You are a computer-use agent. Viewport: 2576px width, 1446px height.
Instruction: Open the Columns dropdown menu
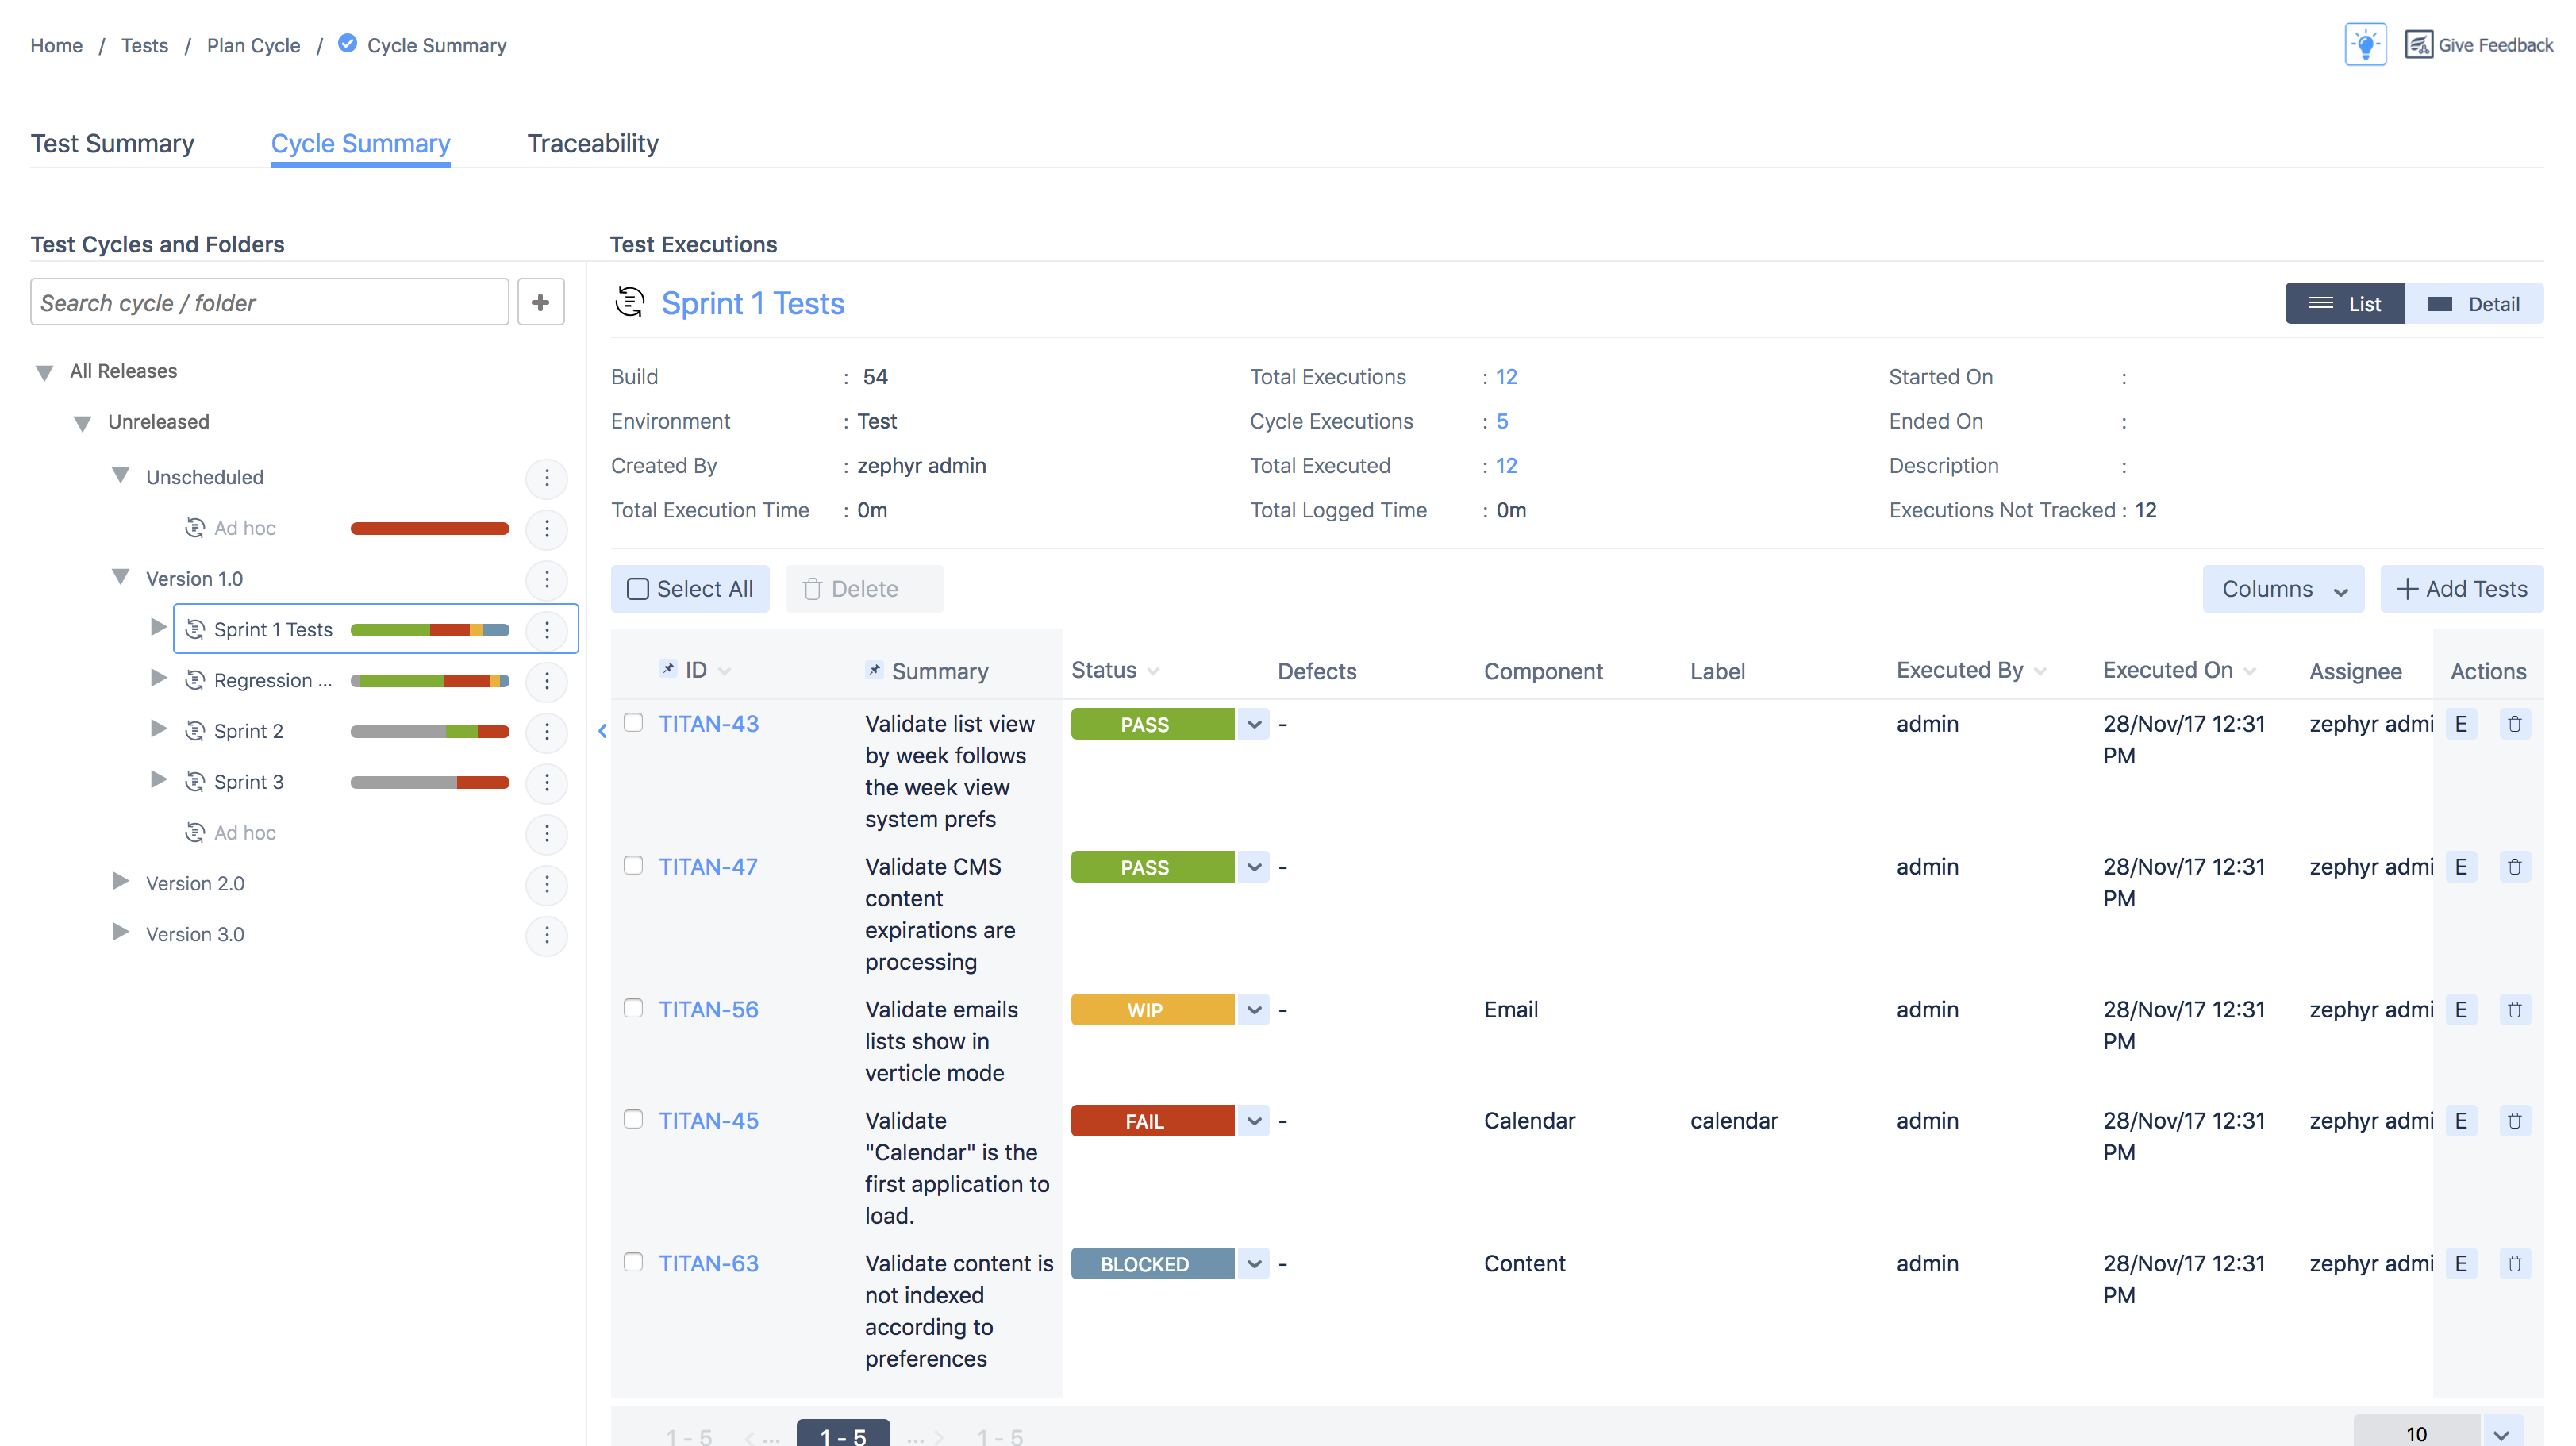click(2282, 587)
